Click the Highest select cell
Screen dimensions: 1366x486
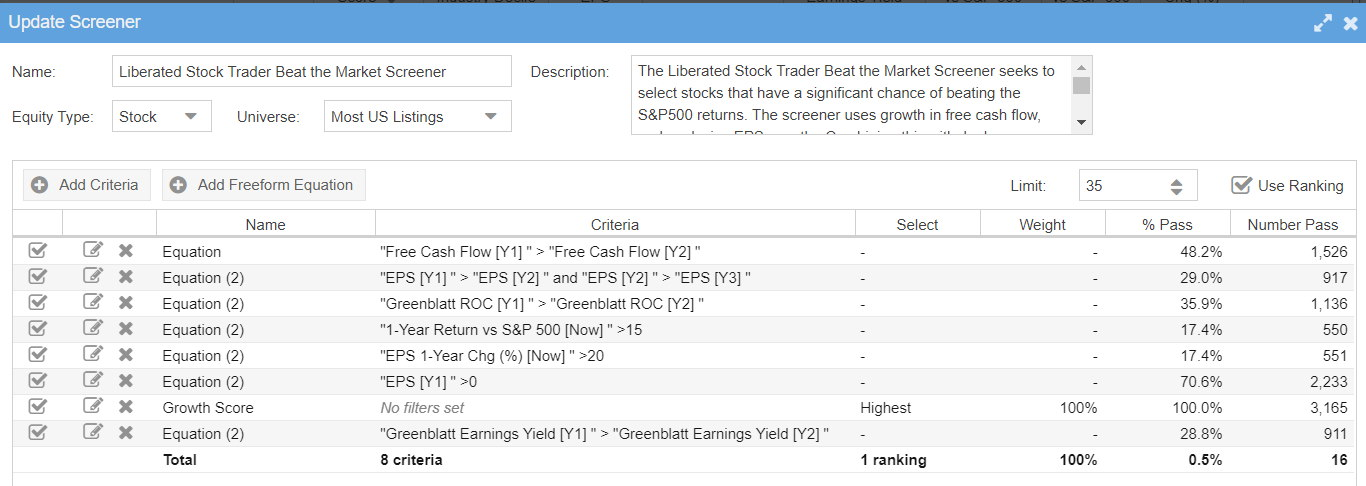tap(886, 407)
